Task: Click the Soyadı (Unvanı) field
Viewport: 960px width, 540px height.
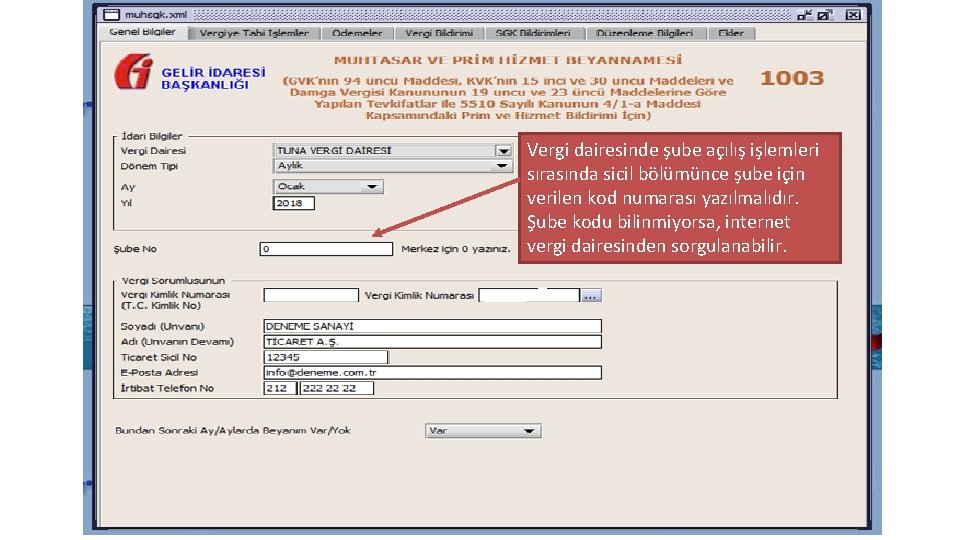Action: (432, 326)
